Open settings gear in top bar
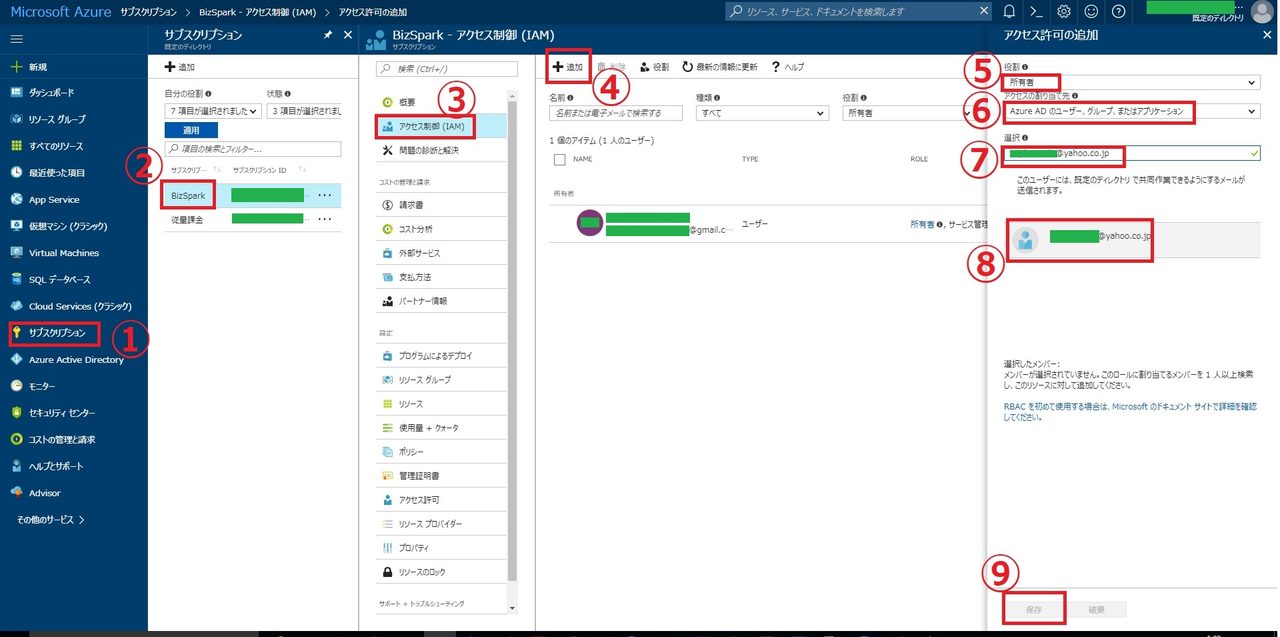The height and width of the screenshot is (637, 1280). pyautogui.click(x=1064, y=11)
